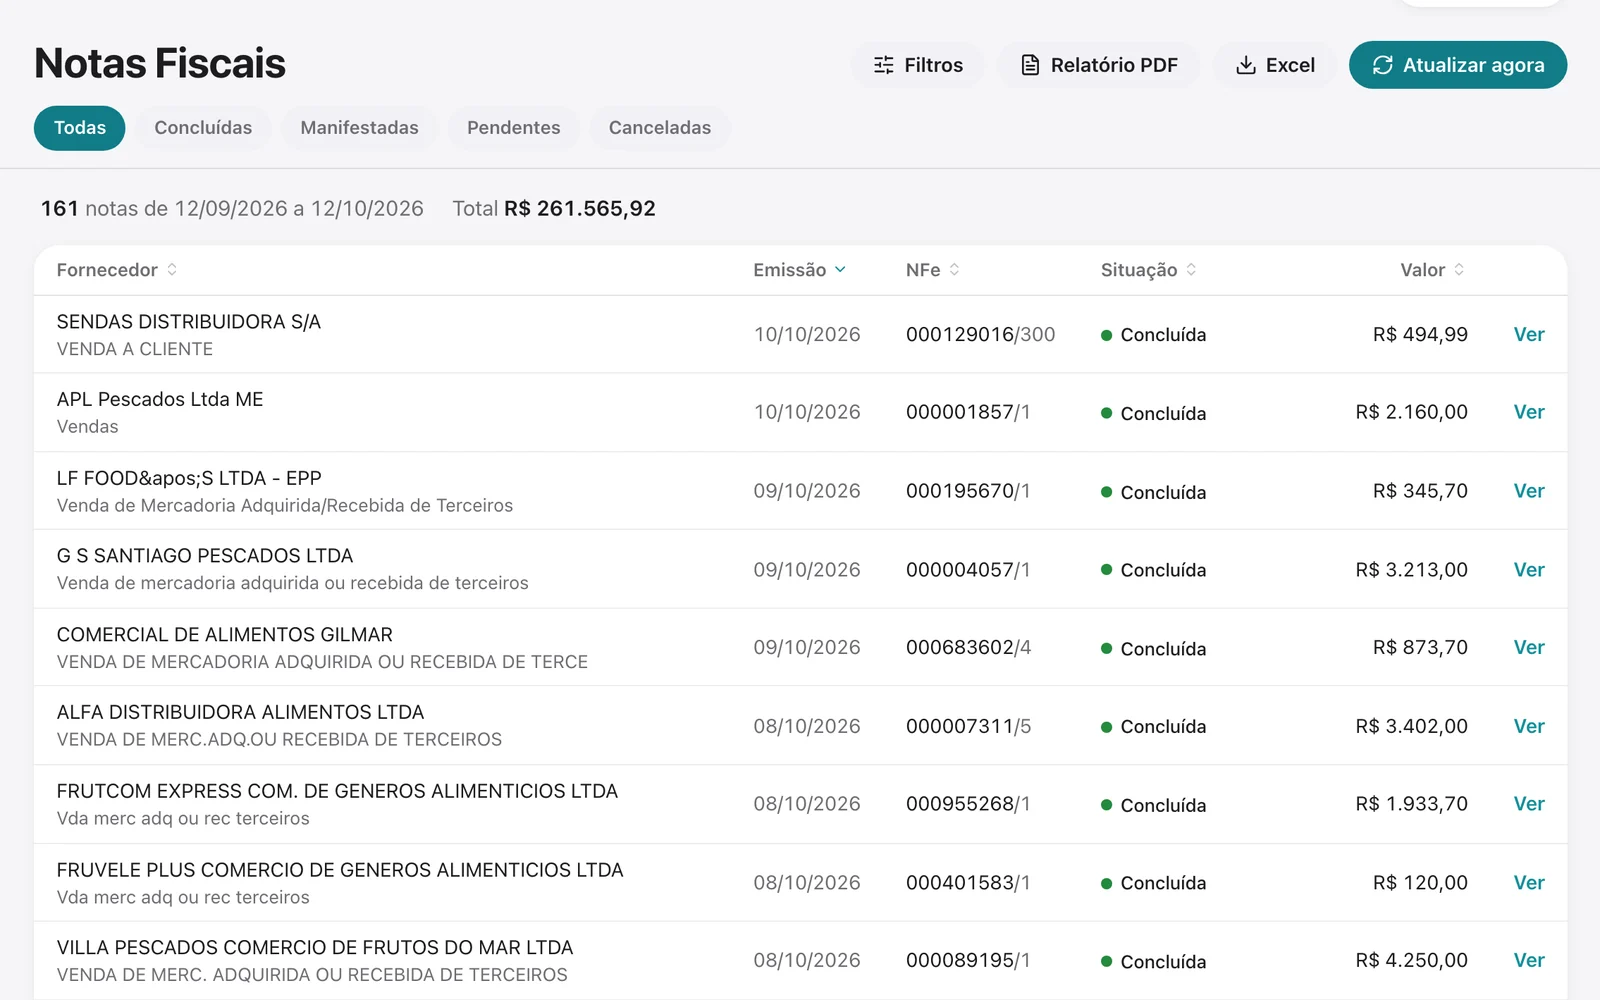
Task: Generate the Relatório PDF report
Action: tap(1098, 65)
